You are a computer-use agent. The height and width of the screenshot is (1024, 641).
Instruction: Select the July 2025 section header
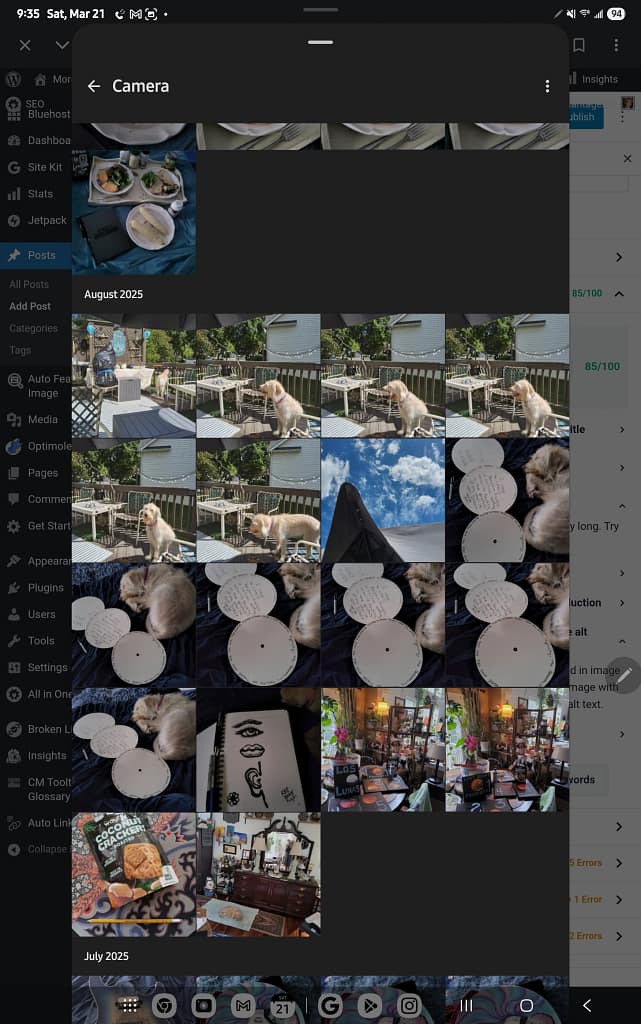point(106,956)
